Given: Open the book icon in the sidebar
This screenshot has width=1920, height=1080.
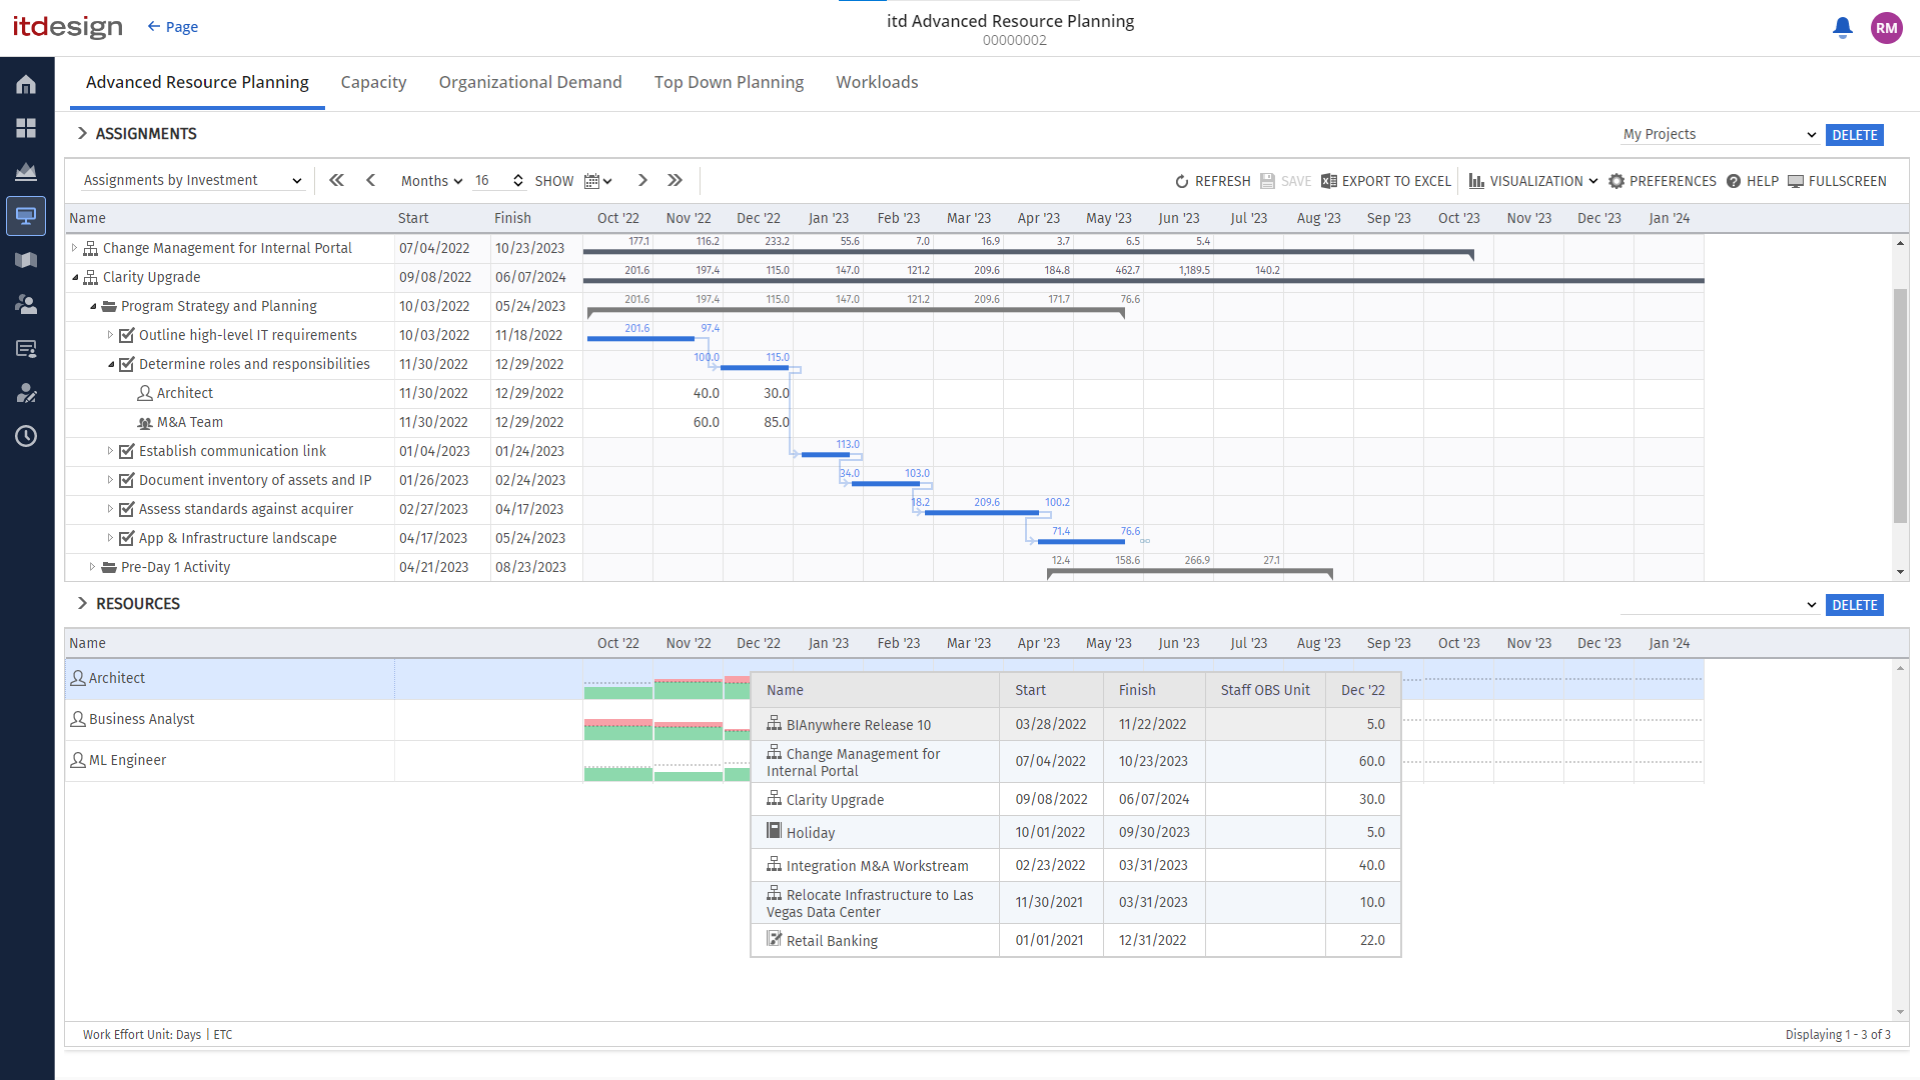Looking at the screenshot, I should click(x=26, y=260).
